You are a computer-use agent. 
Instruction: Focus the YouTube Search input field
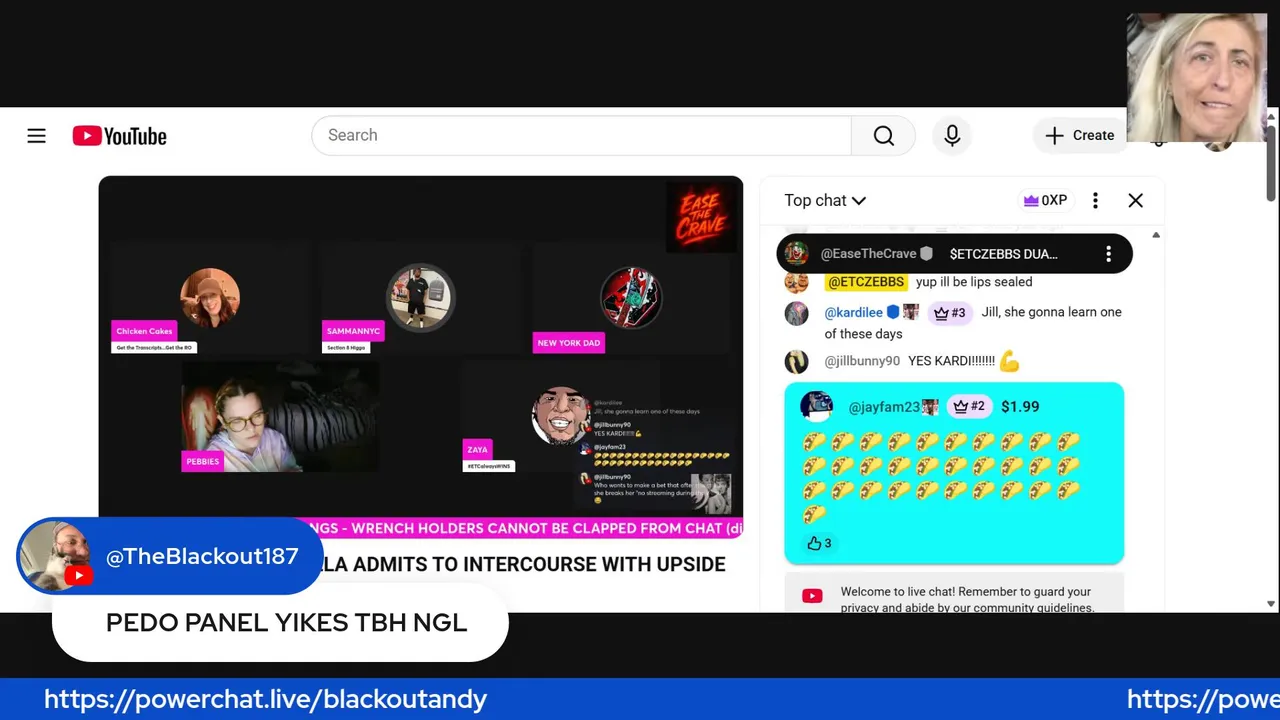pos(581,135)
